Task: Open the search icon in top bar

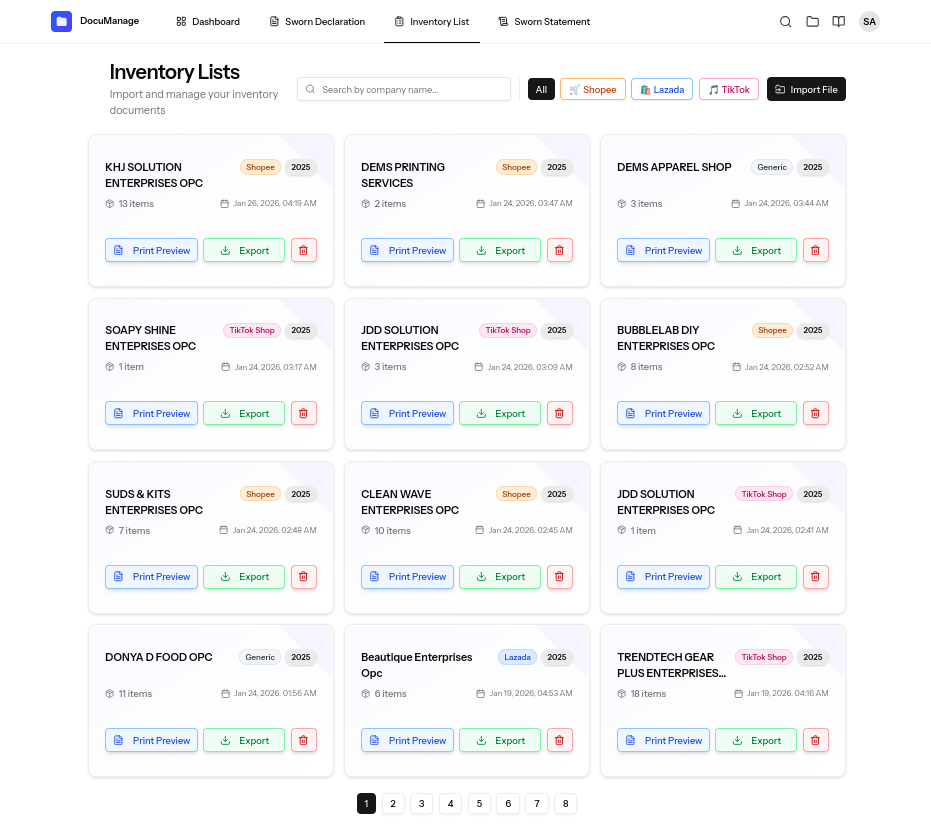Action: (x=785, y=22)
